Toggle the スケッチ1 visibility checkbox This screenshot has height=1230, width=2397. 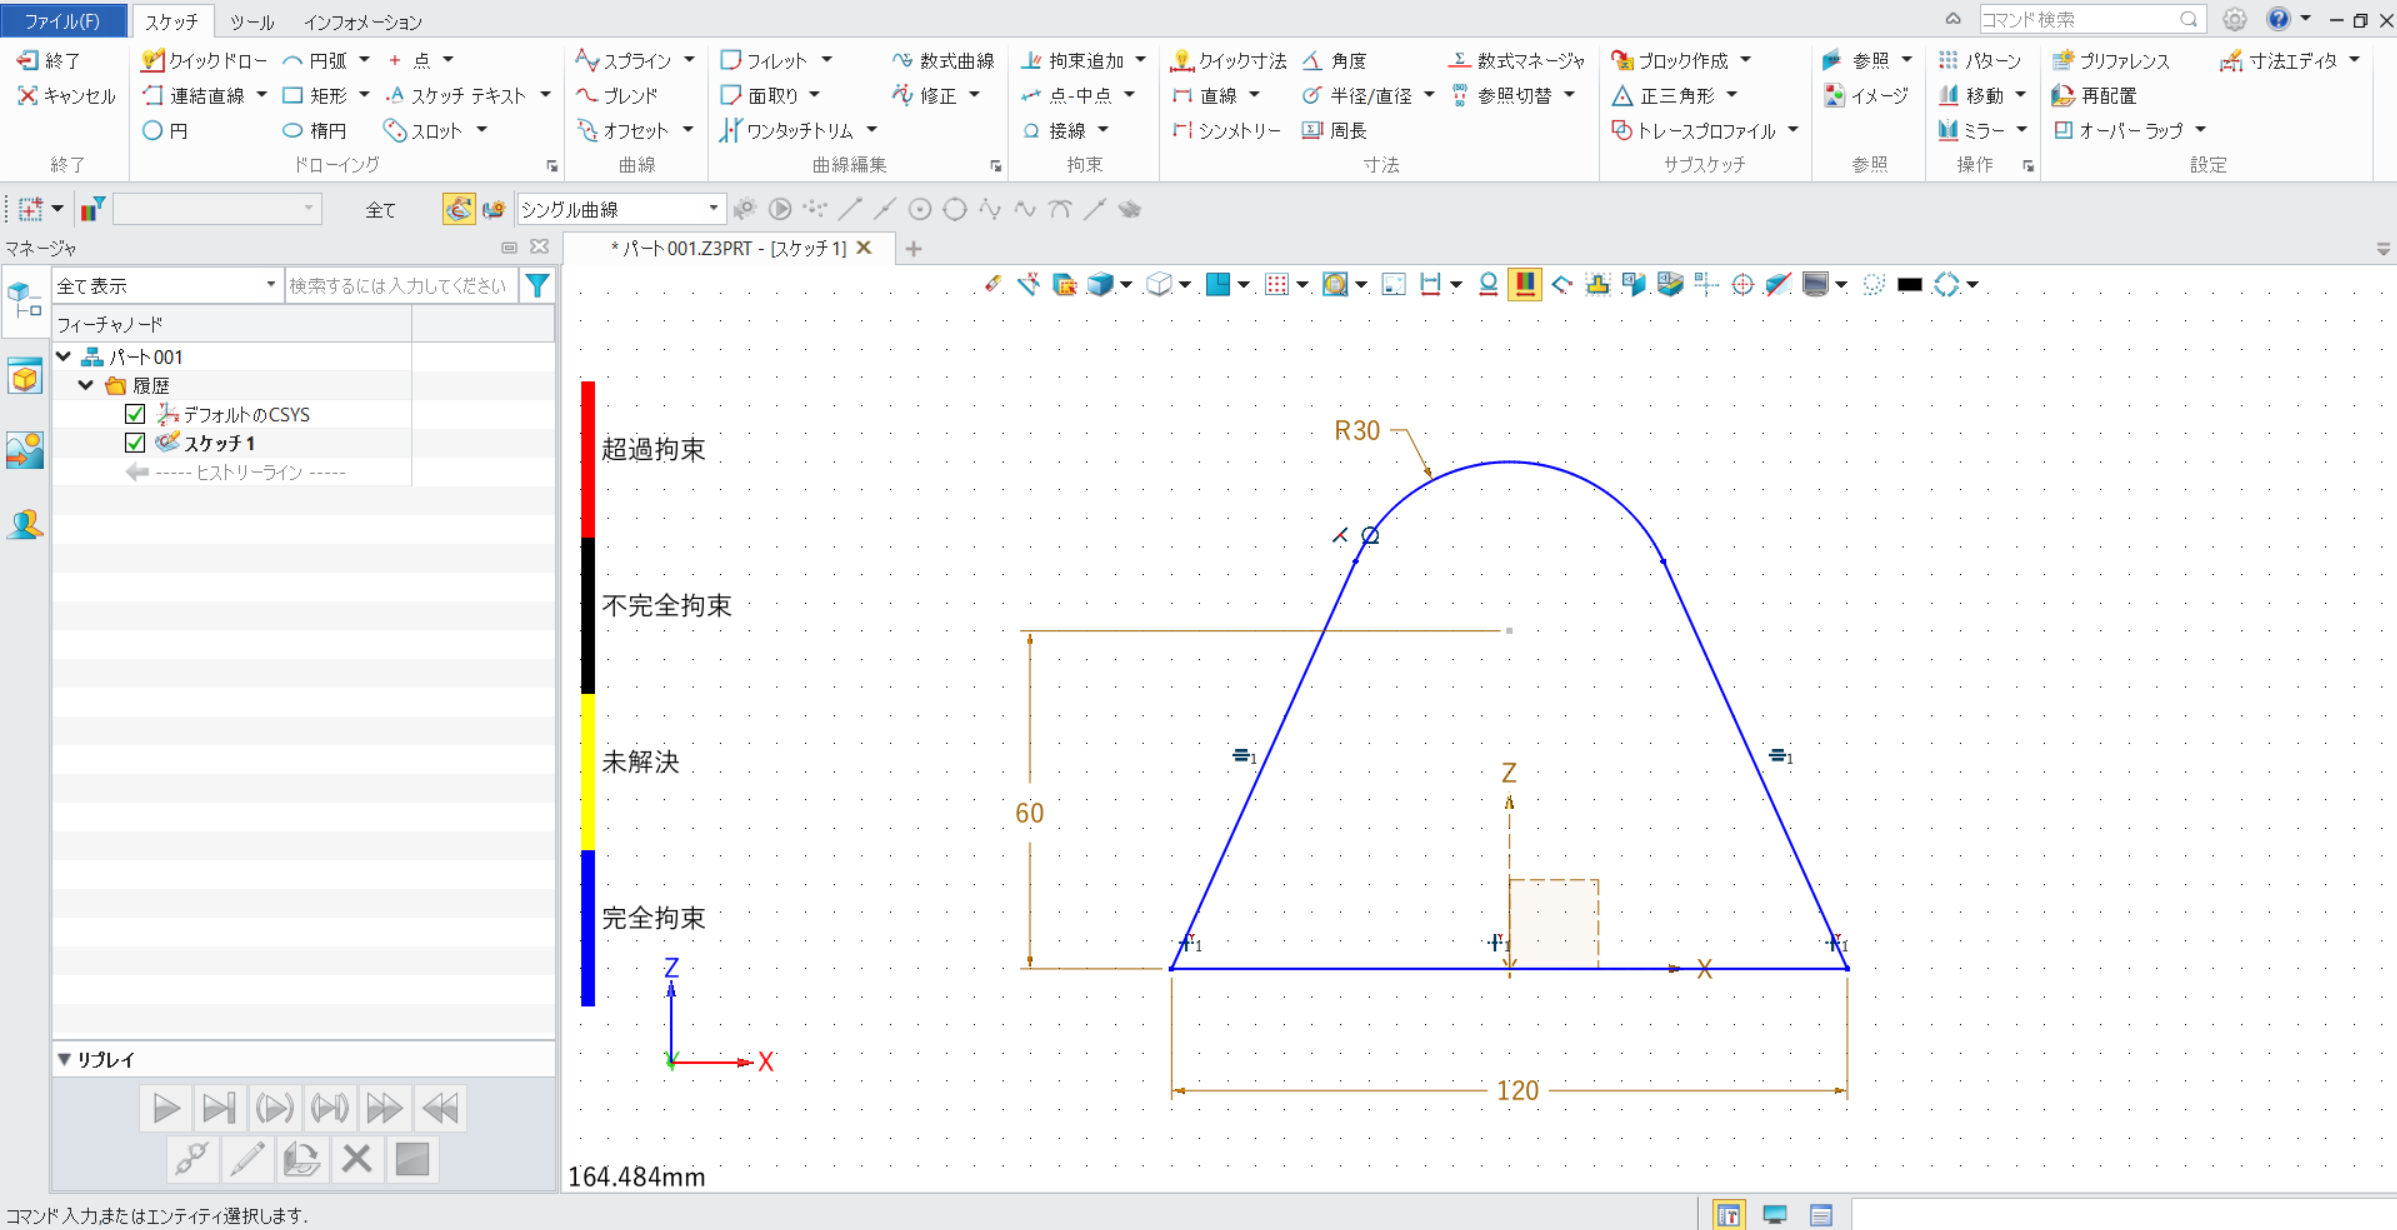(x=135, y=443)
